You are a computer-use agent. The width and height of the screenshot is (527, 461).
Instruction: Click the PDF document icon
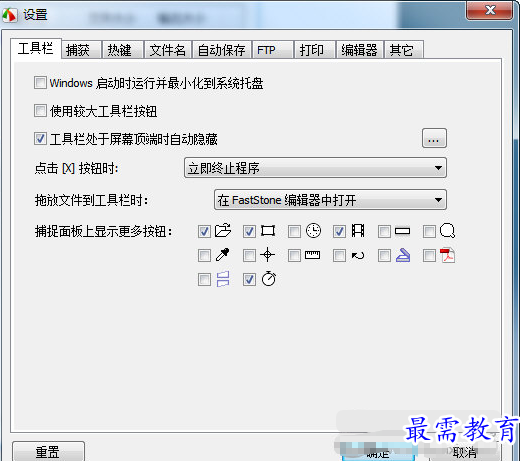coord(447,255)
